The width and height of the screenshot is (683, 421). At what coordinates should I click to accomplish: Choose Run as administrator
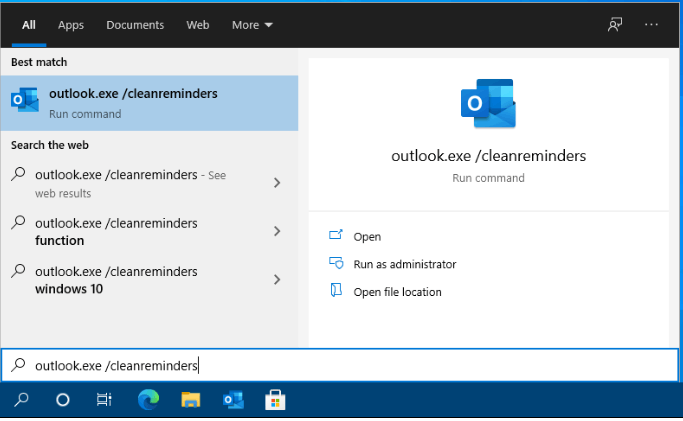(405, 264)
